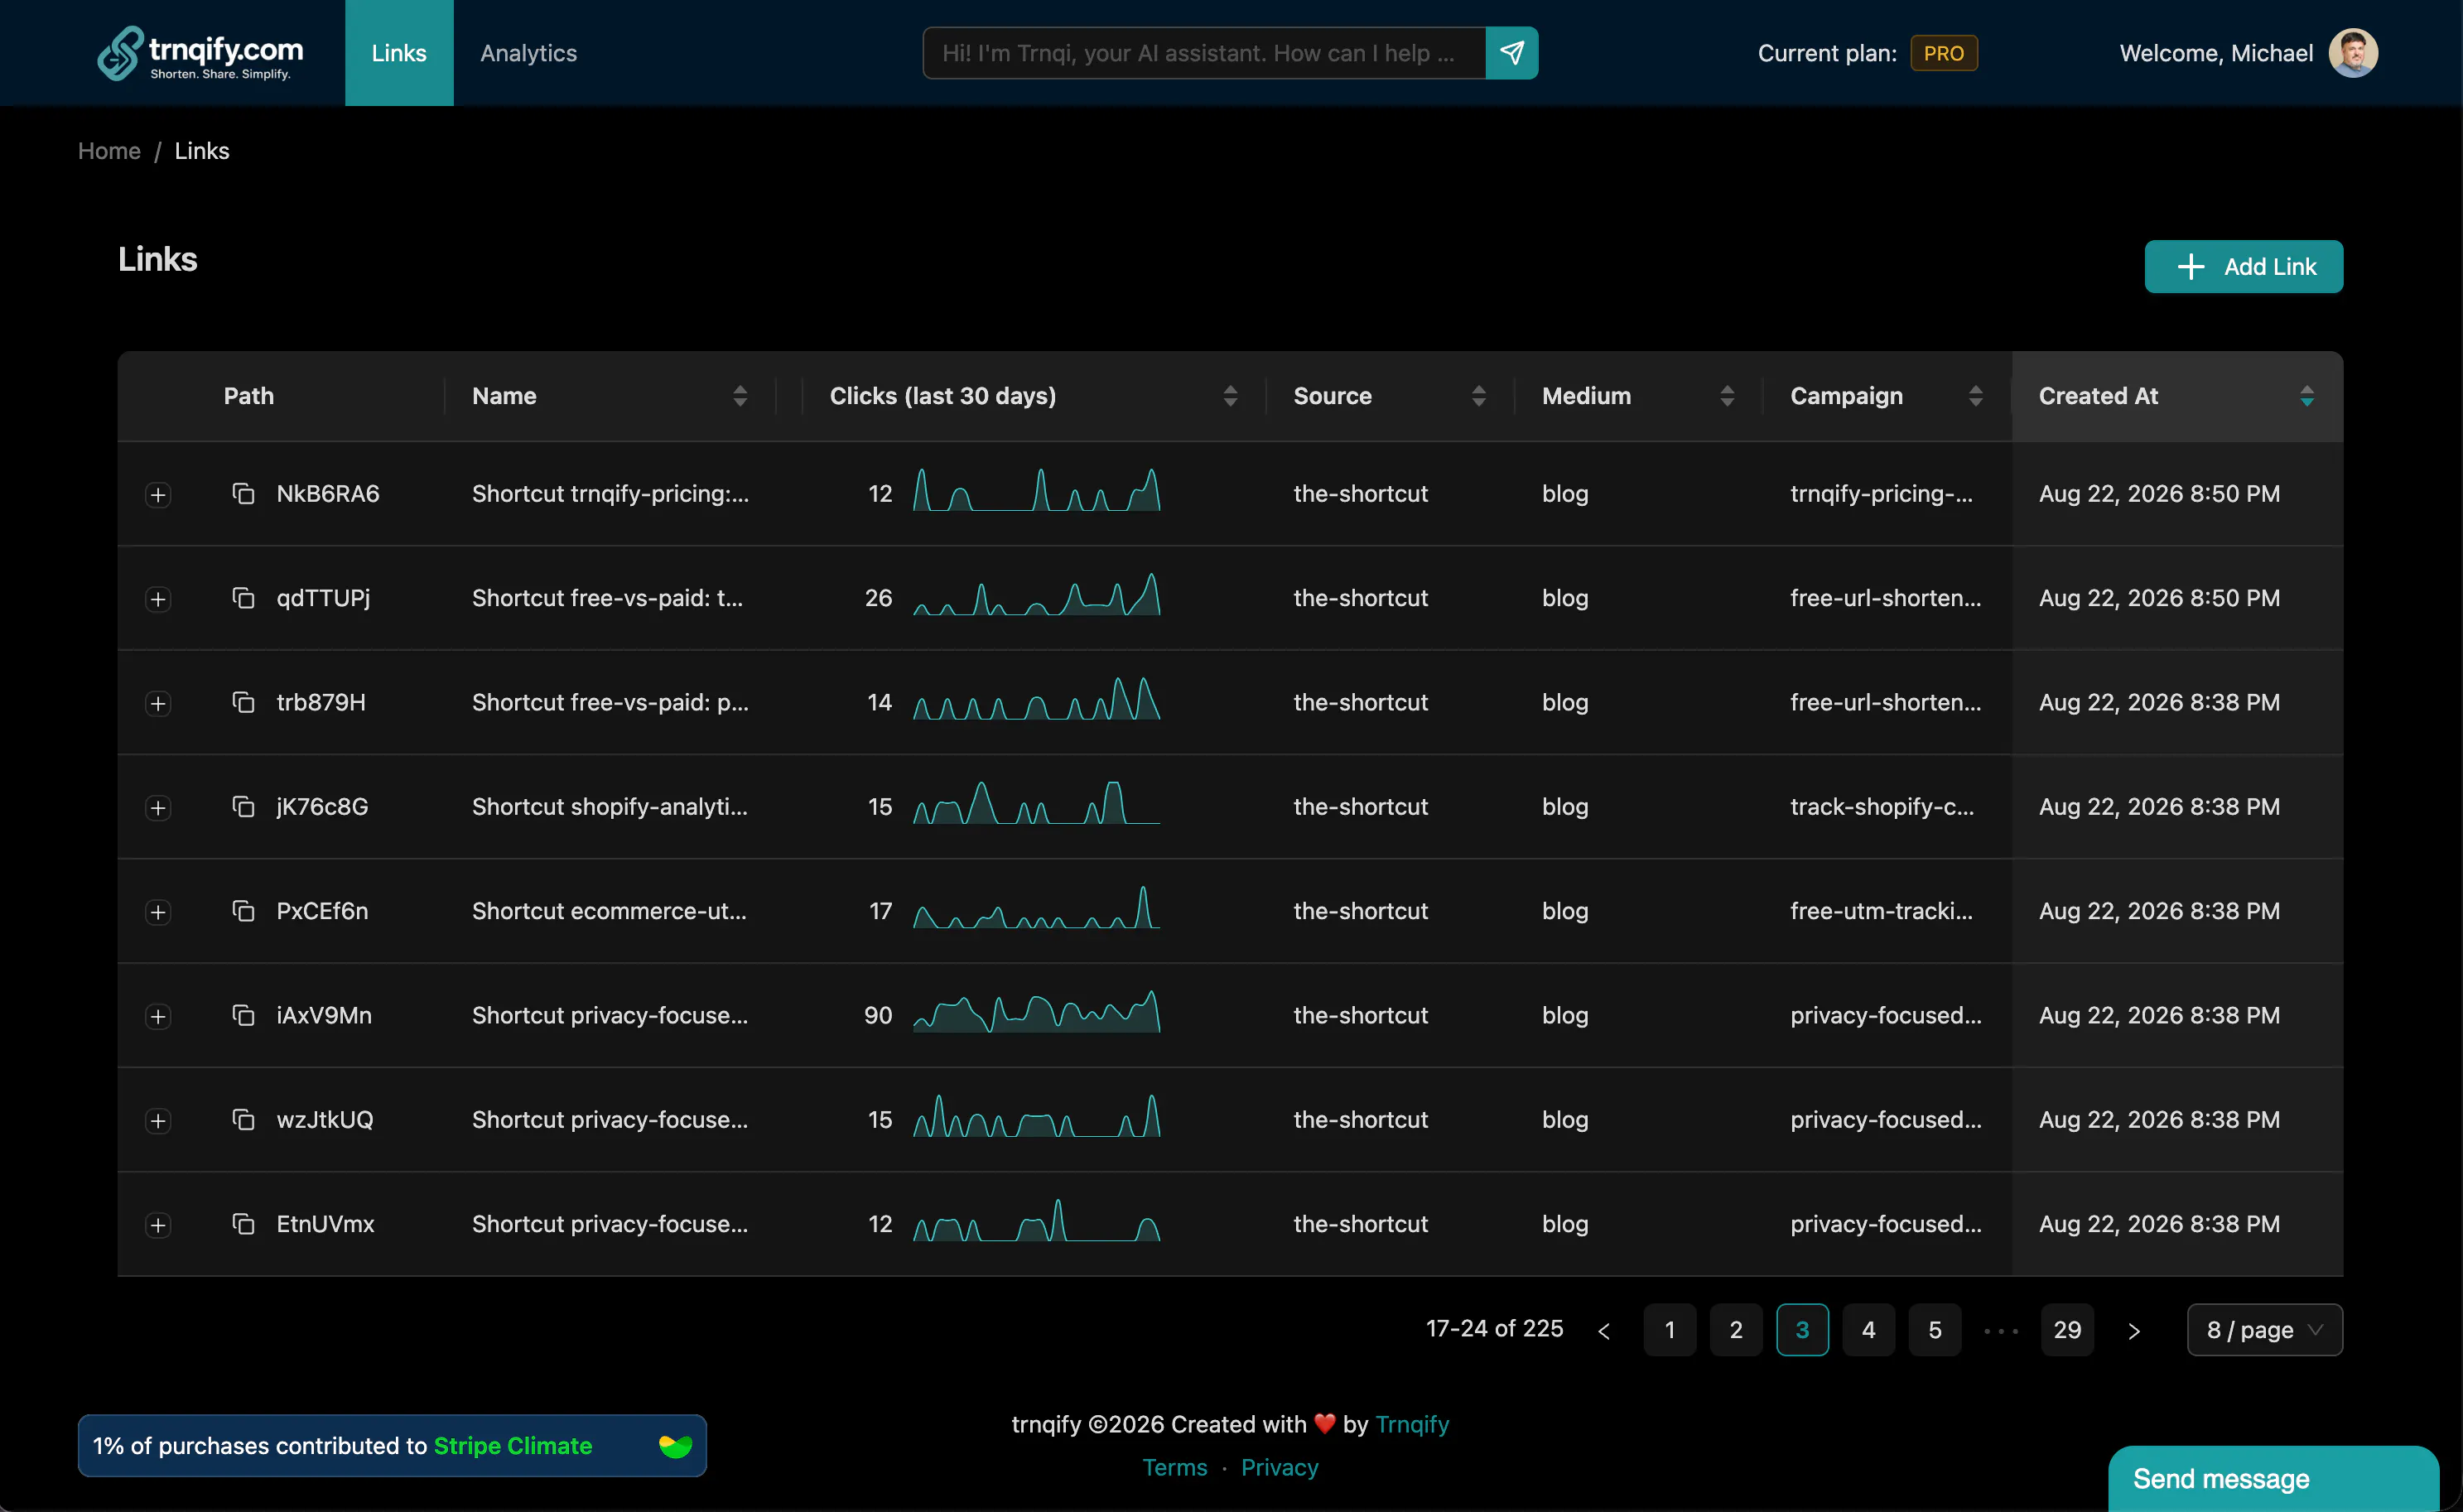Copy the NkB6RA6 link path

coord(243,494)
